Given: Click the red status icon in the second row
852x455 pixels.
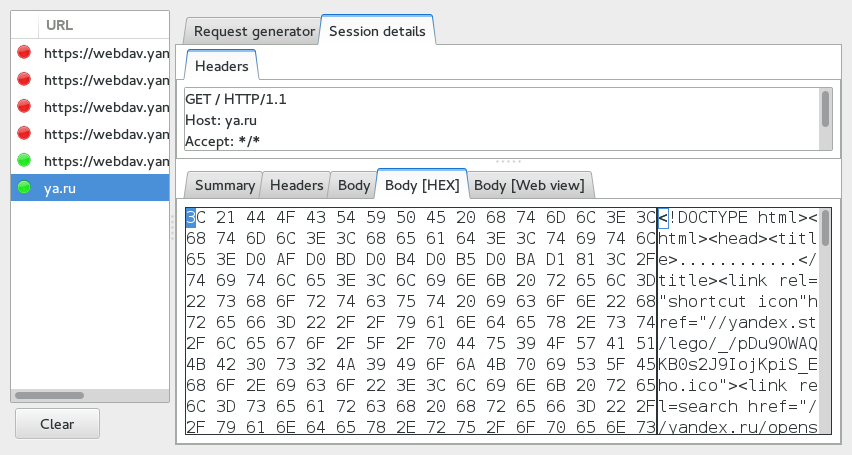Looking at the screenshot, I should coord(25,79).
